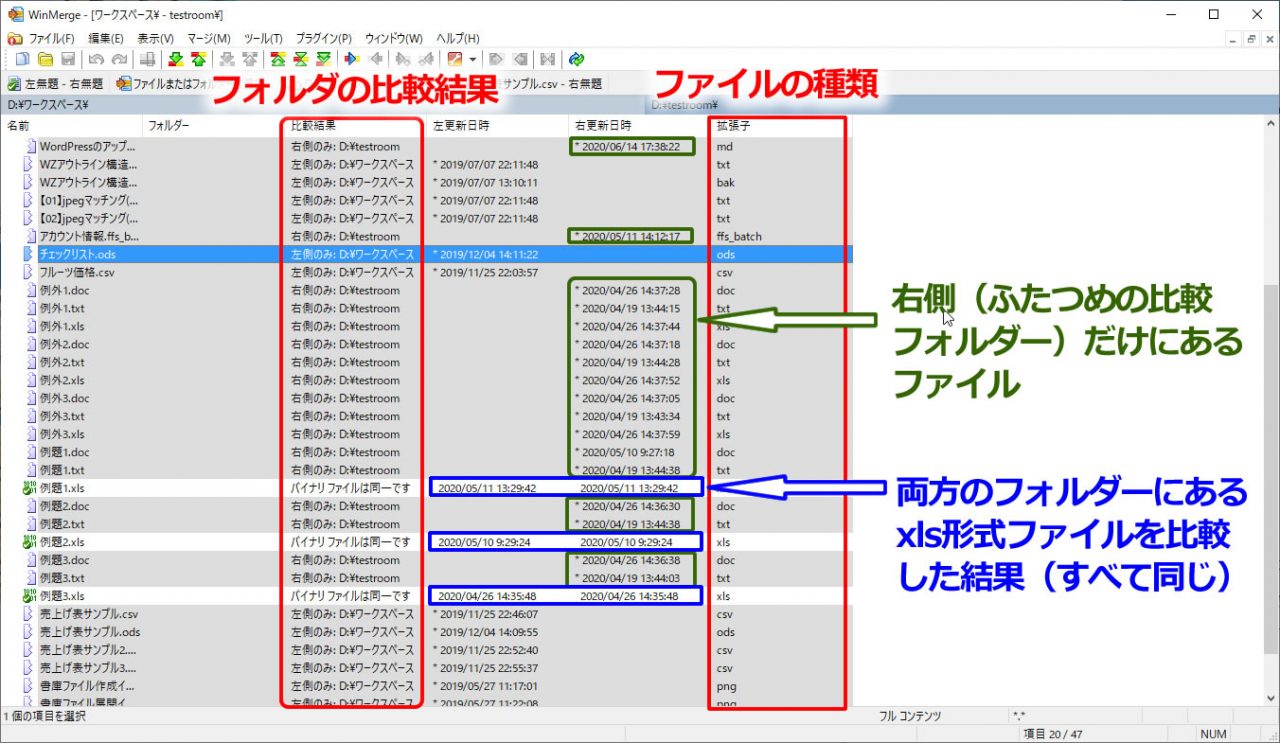Image resolution: width=1280 pixels, height=743 pixels.
Task: Open the 編集(E) menu
Action: click(x=106, y=38)
